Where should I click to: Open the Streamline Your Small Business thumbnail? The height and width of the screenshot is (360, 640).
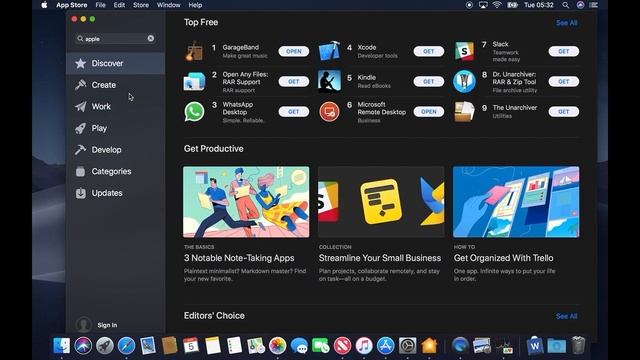[x=381, y=202]
